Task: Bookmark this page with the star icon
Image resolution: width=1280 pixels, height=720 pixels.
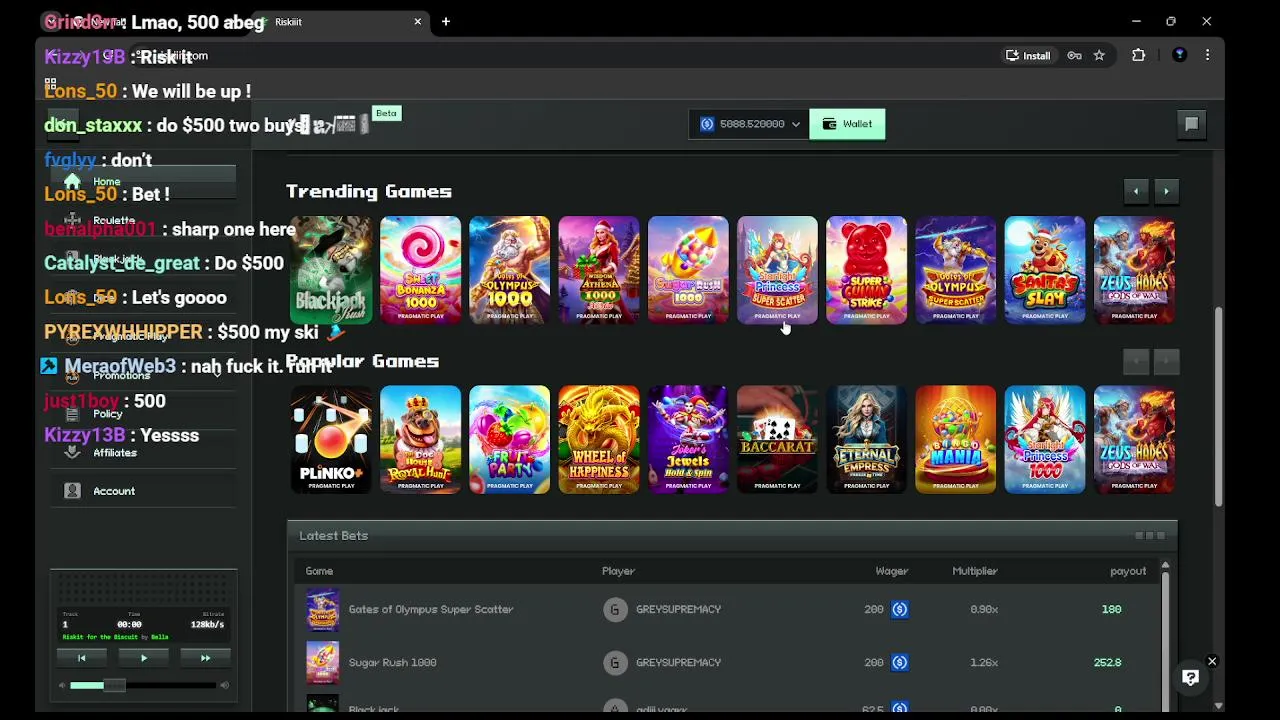Action: click(x=1099, y=56)
